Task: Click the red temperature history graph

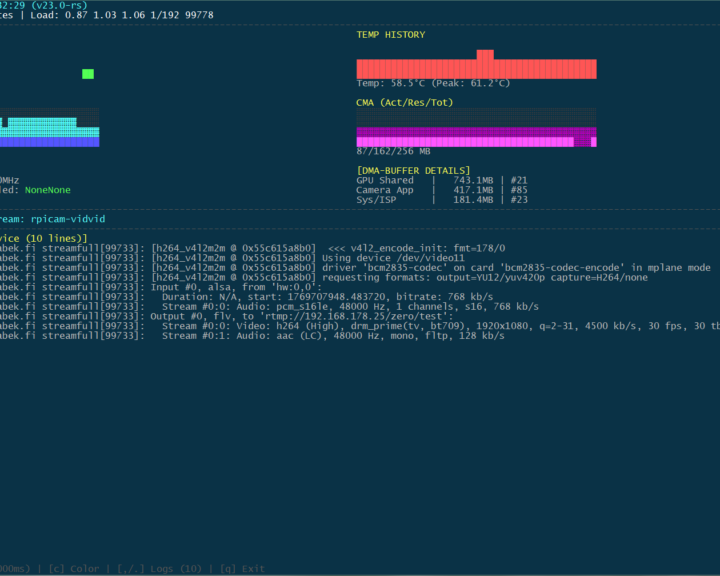Action: point(476,69)
